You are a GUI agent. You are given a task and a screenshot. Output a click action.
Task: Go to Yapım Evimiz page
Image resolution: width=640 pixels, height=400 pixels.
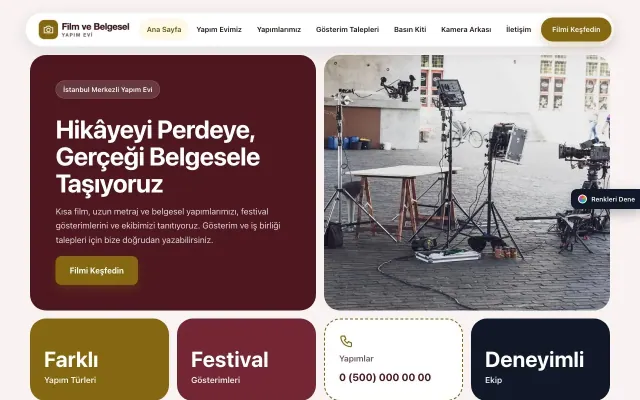click(219, 29)
